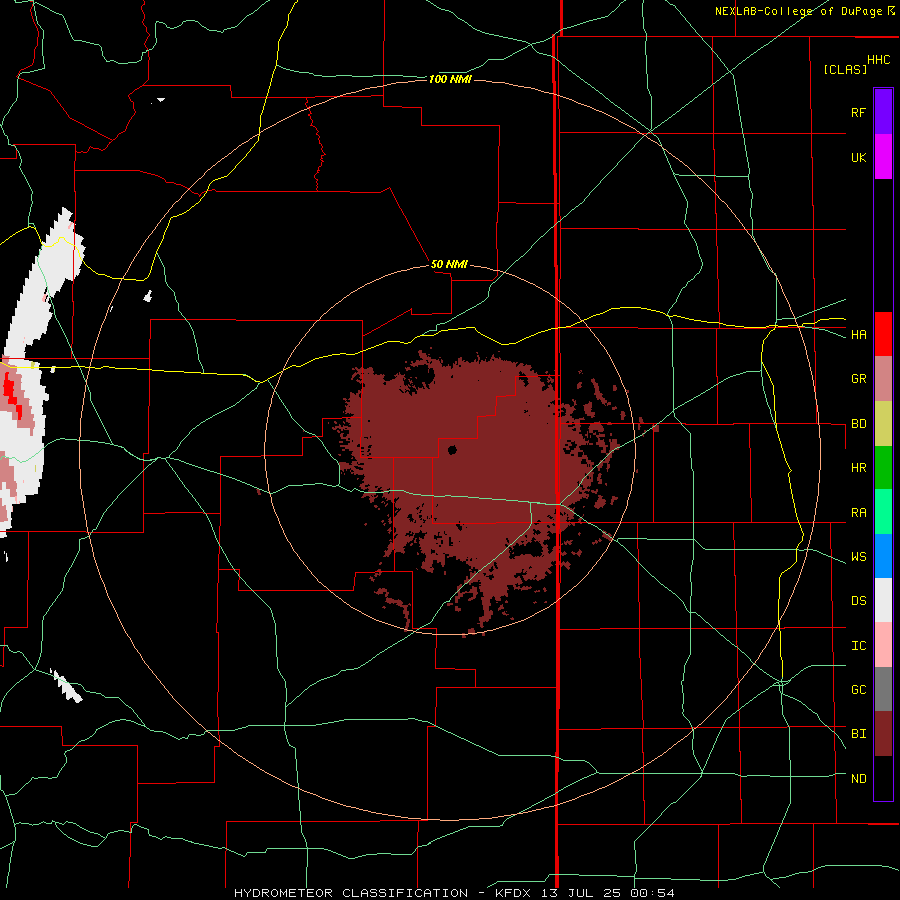The image size is (900, 900).
Task: Click the [CLAS] units label
Action: tap(845, 69)
